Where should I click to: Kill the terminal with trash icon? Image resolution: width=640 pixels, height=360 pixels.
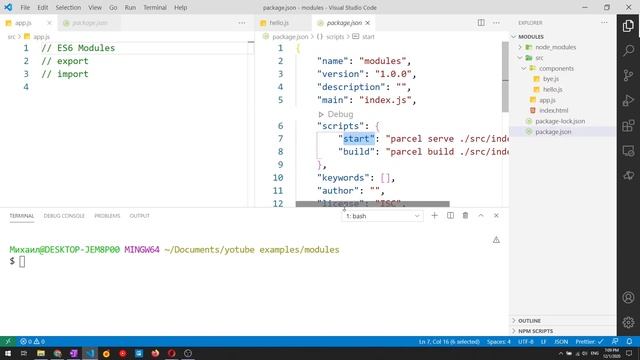pos(465,216)
